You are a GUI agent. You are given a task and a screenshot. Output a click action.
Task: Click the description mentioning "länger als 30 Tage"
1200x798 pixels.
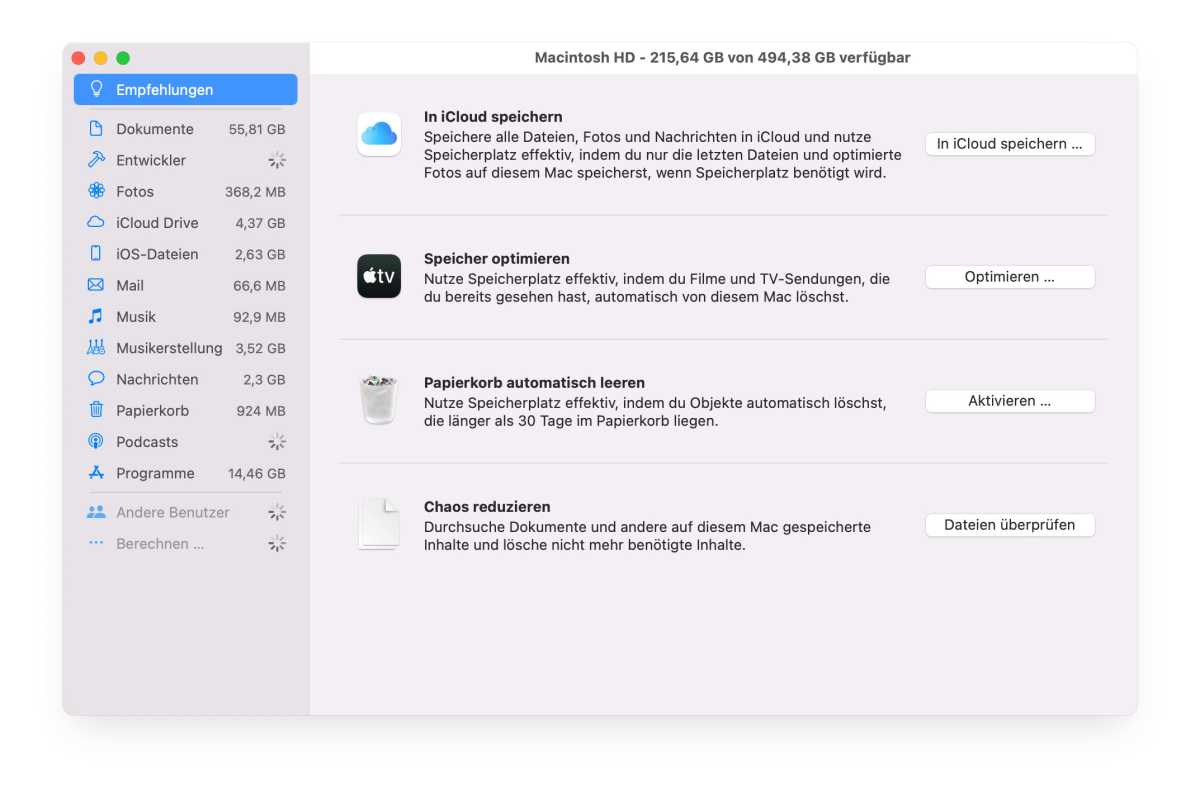click(655, 412)
